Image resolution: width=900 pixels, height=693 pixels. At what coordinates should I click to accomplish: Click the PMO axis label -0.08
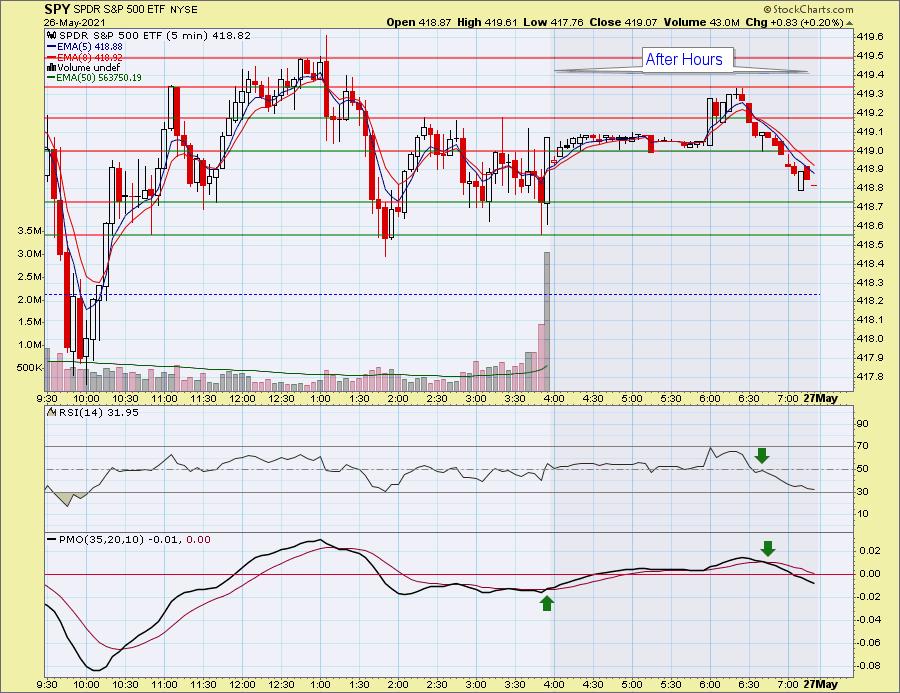click(869, 665)
